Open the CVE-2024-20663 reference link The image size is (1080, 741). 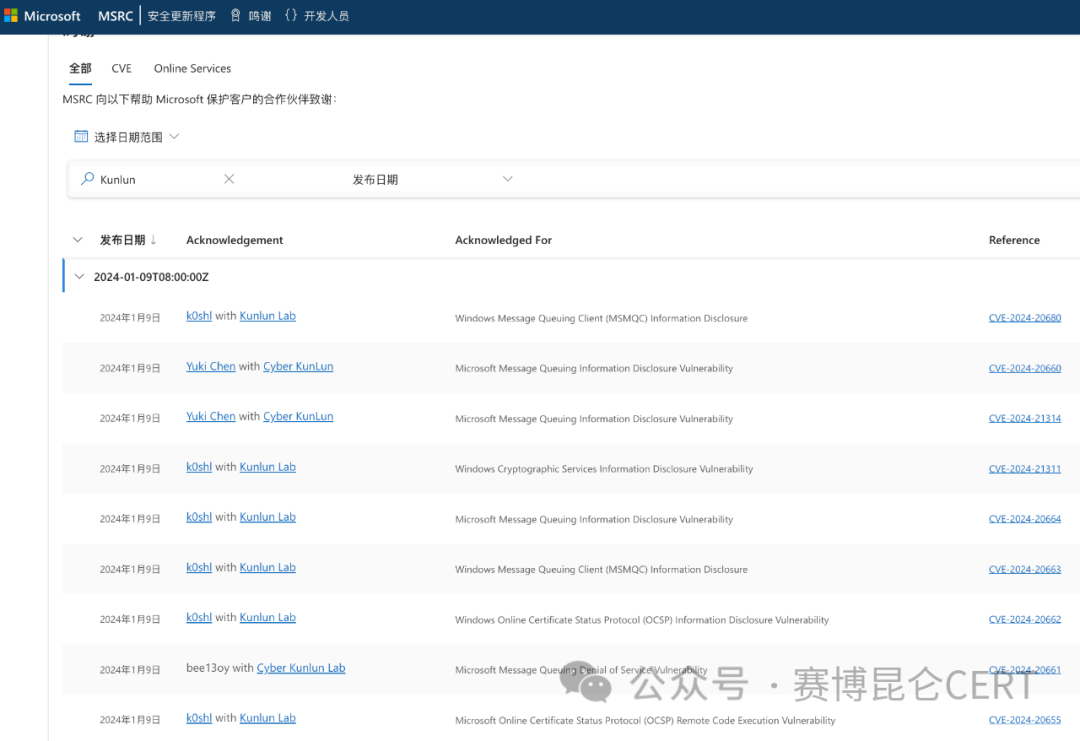click(1025, 570)
